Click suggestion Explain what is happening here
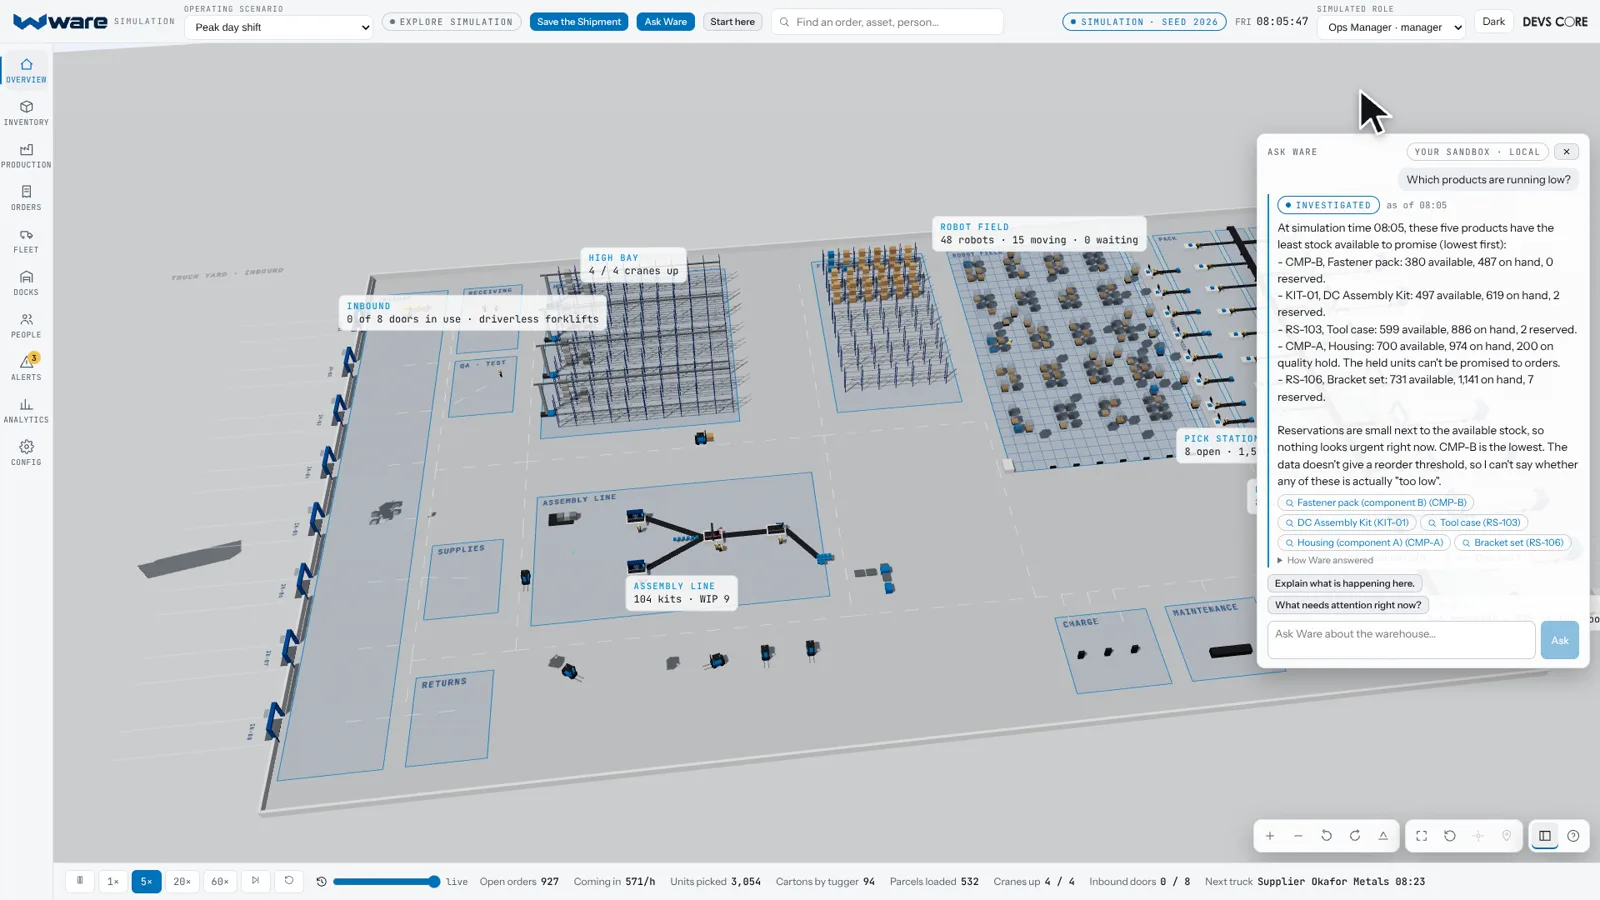This screenshot has height=900, width=1600. coord(1344,584)
